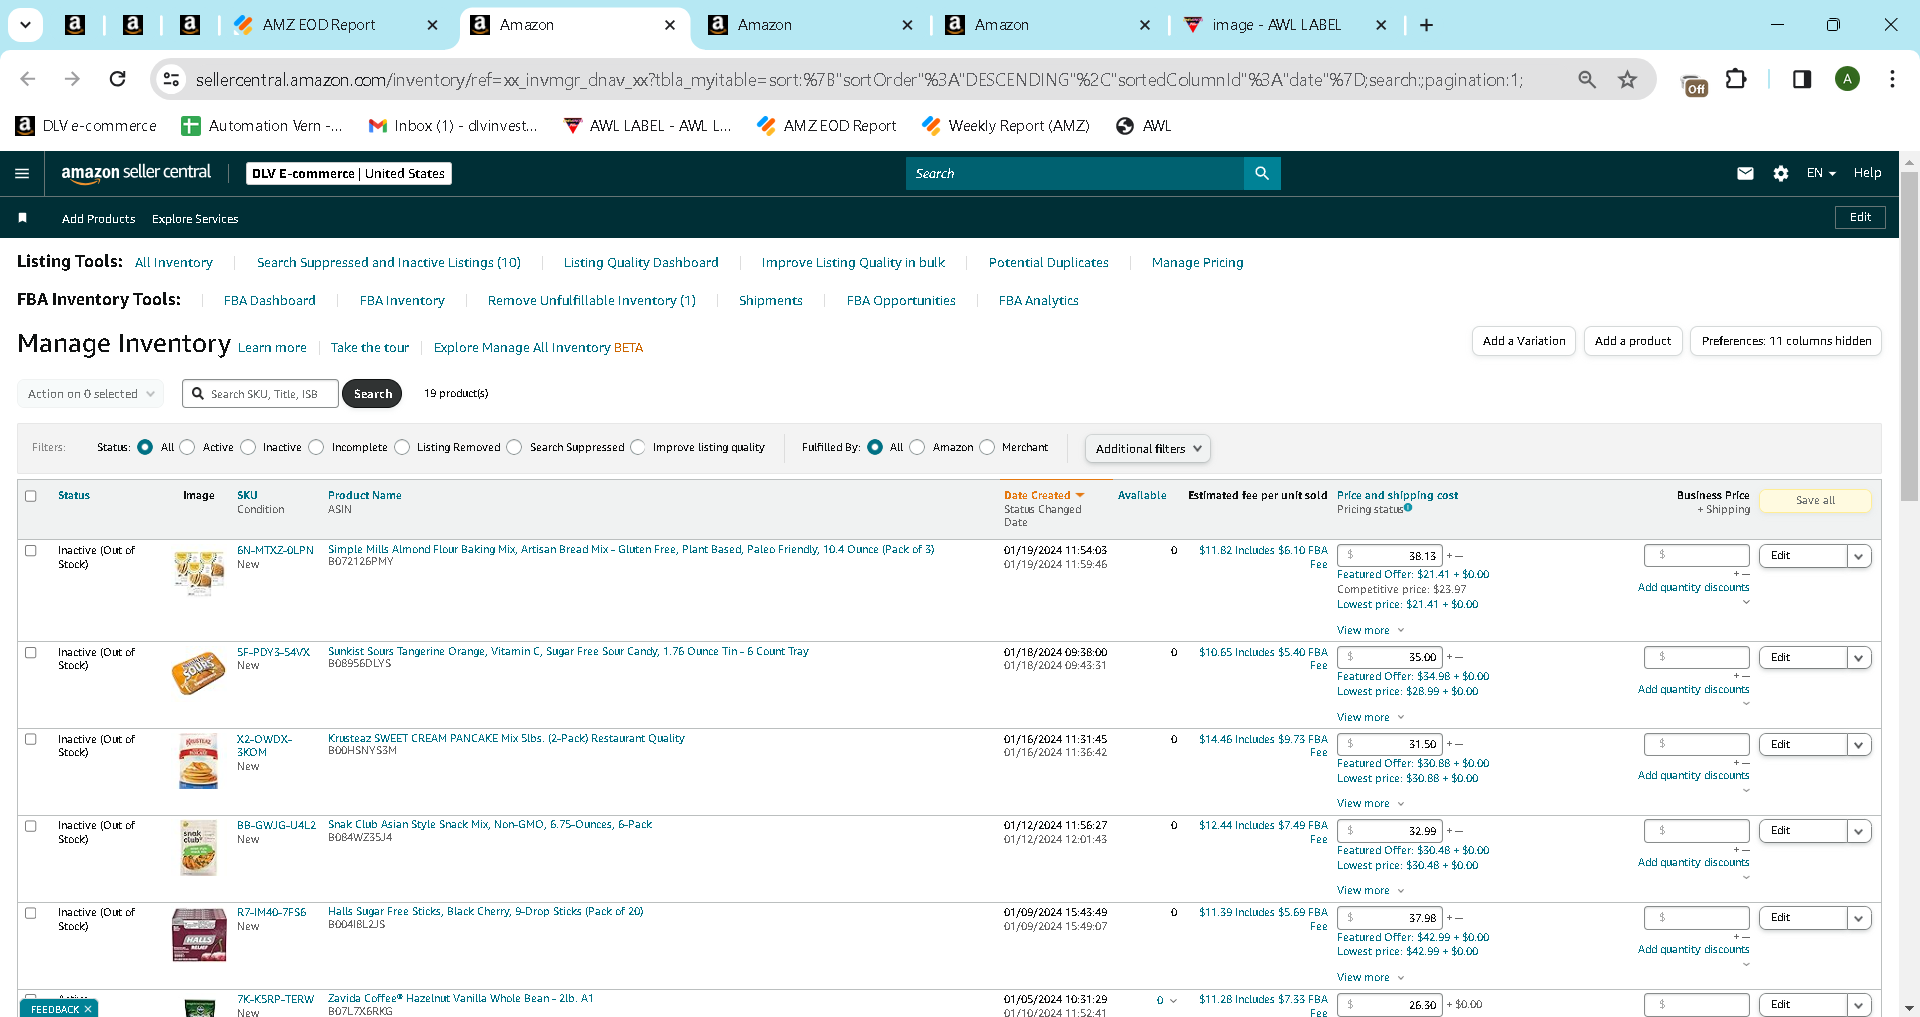Expand View more for Halls Sugar Free row

click(x=1371, y=978)
